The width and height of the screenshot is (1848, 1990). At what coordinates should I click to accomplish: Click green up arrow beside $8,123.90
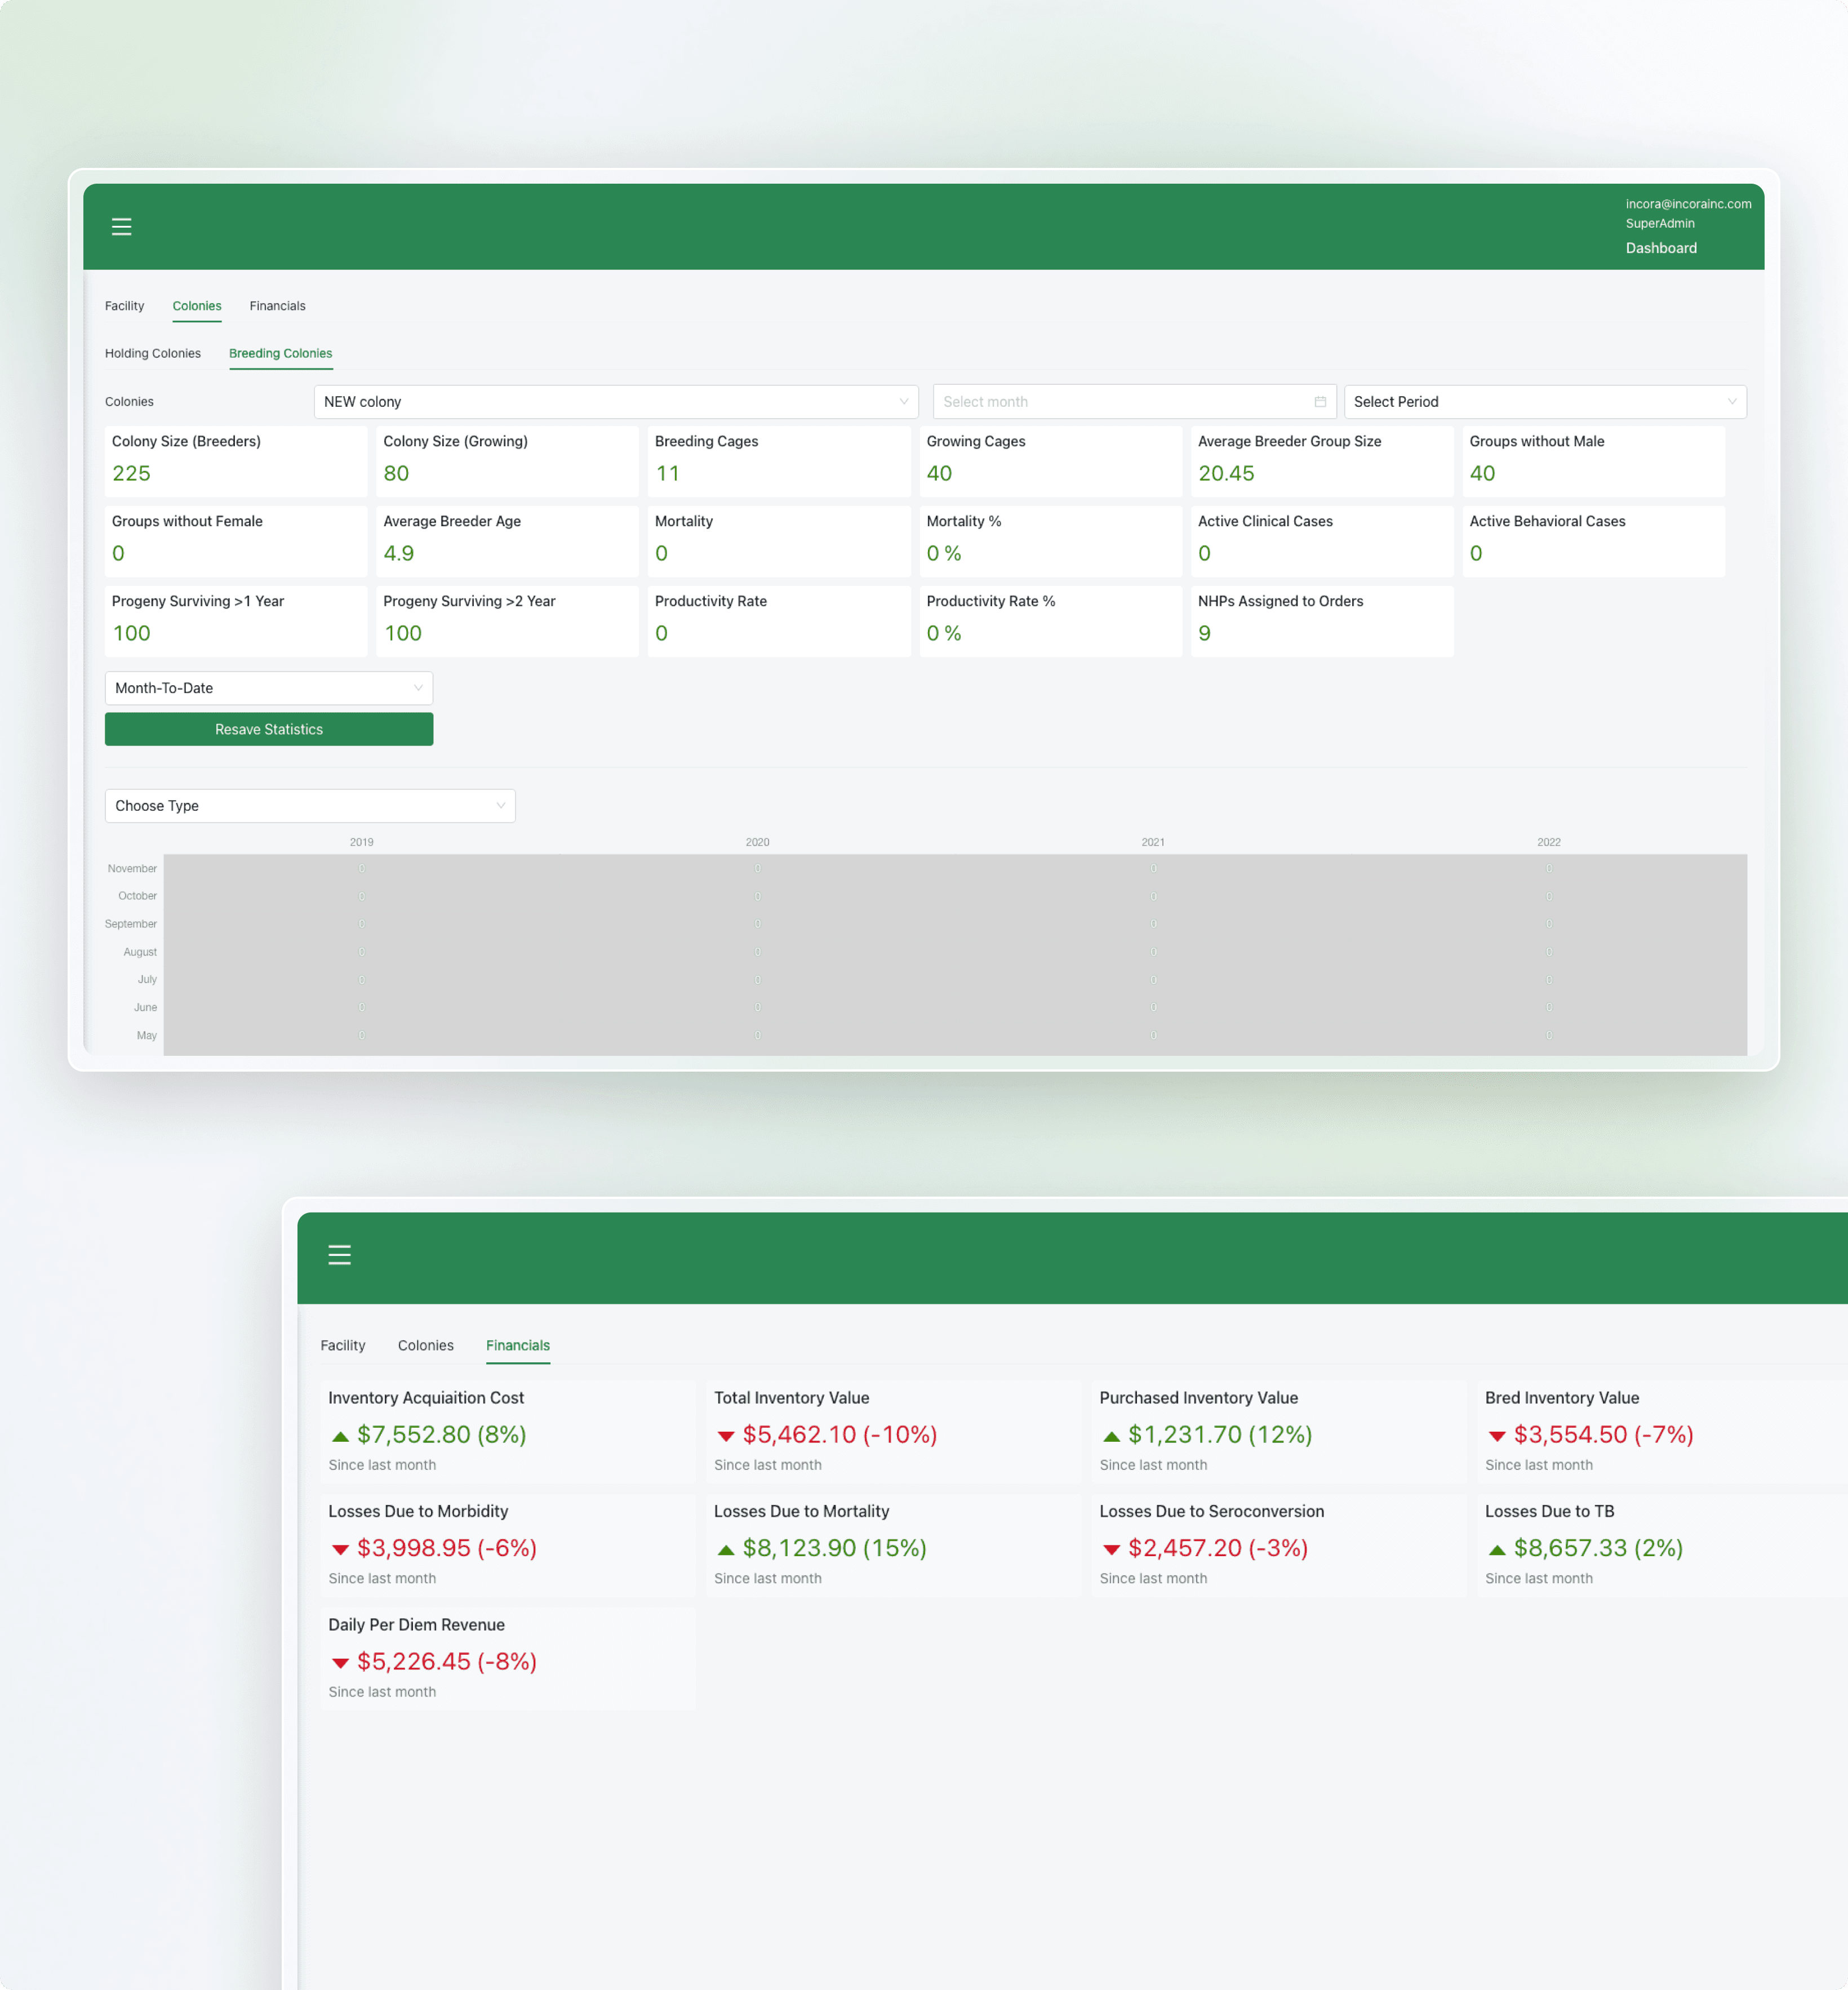[726, 1550]
